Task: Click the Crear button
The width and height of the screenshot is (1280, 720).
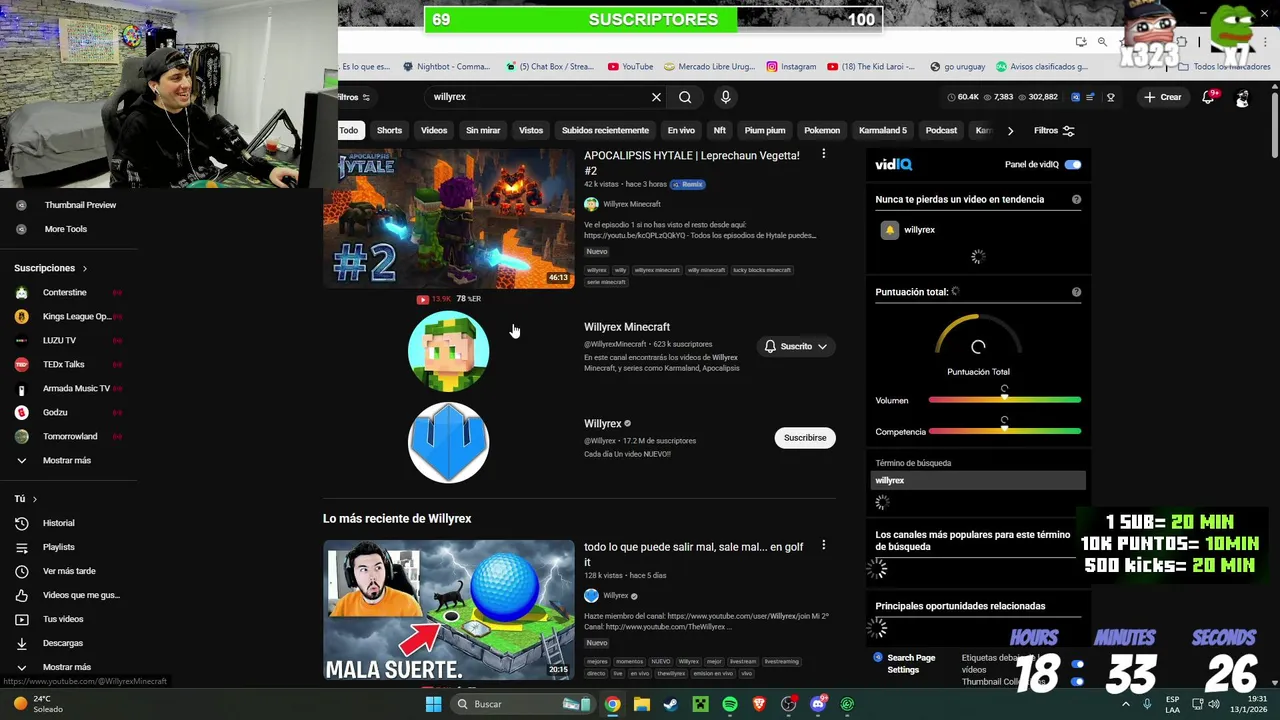Action: click(x=1163, y=97)
